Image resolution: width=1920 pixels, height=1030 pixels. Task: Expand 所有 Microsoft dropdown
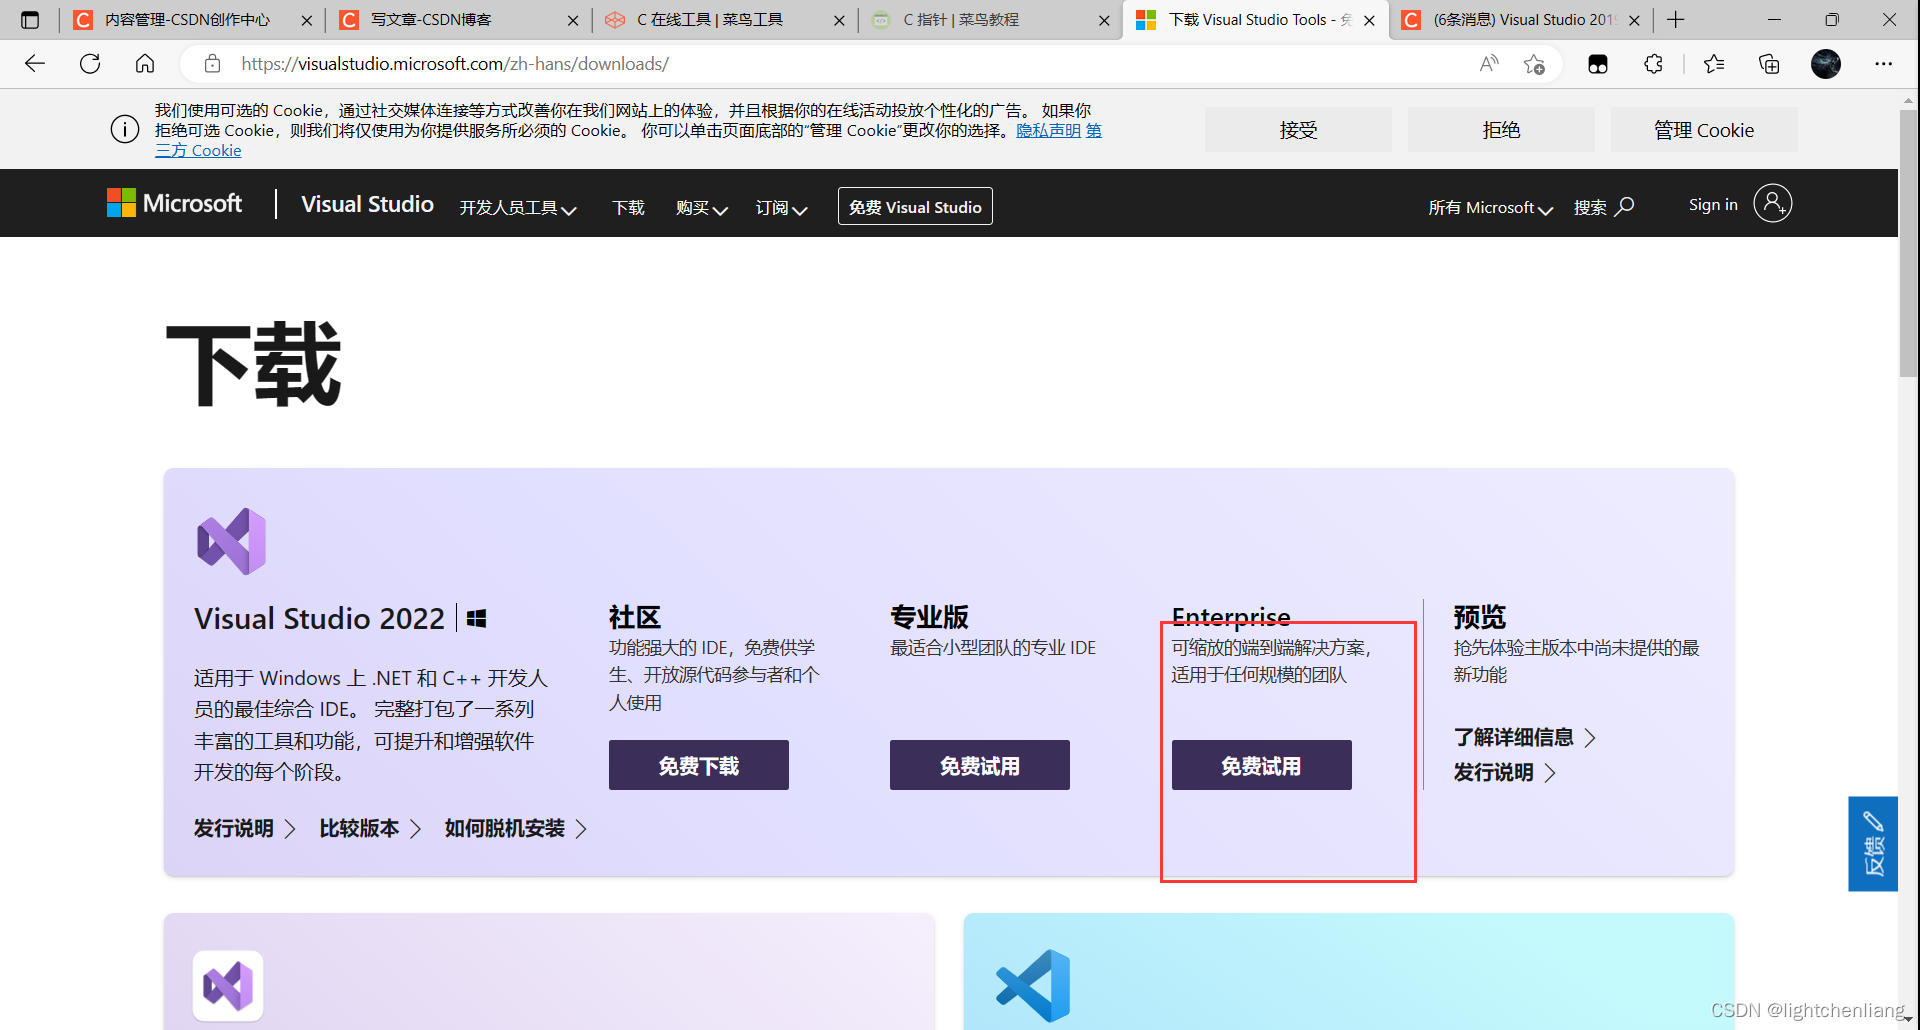click(x=1490, y=207)
